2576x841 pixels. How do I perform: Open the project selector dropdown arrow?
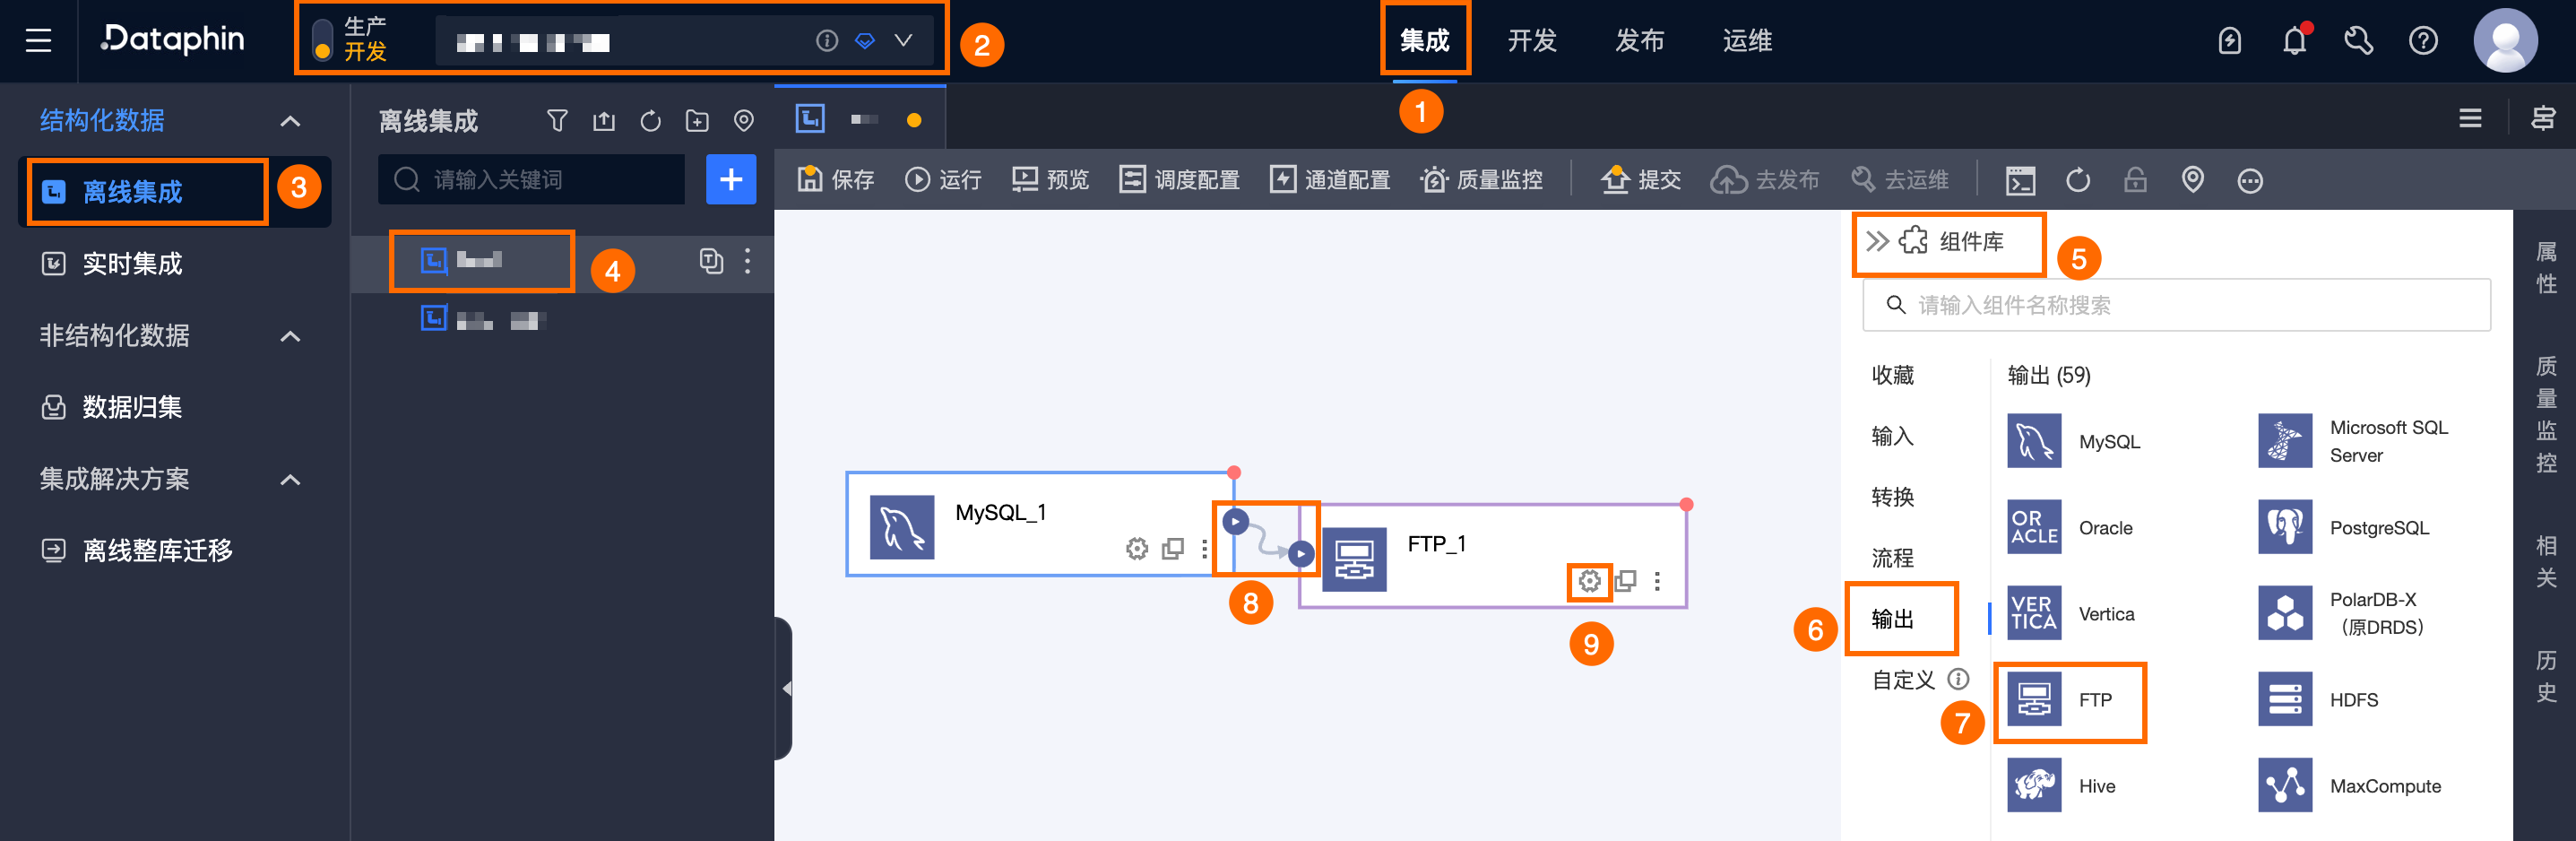[903, 41]
